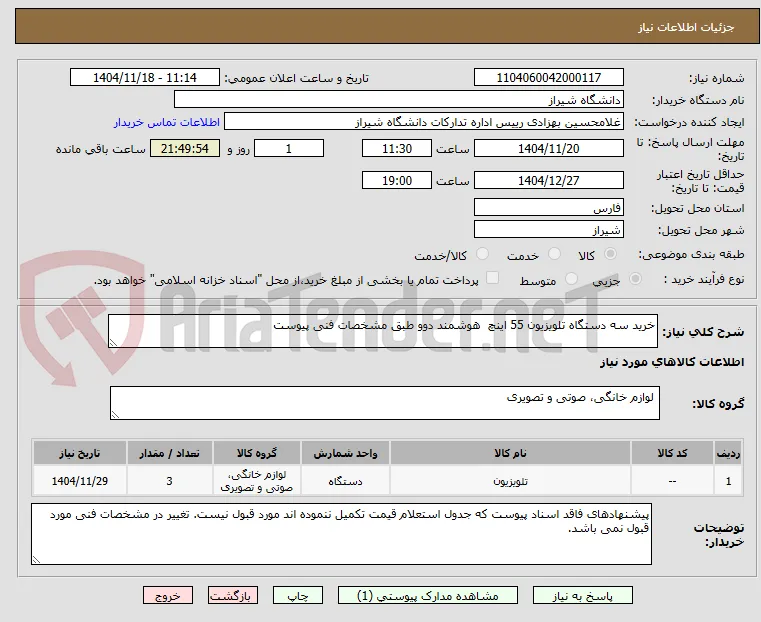Viewport: 761px width, 622px height.
Task: Click the گروه کالا table column header
Action: [x=257, y=453]
